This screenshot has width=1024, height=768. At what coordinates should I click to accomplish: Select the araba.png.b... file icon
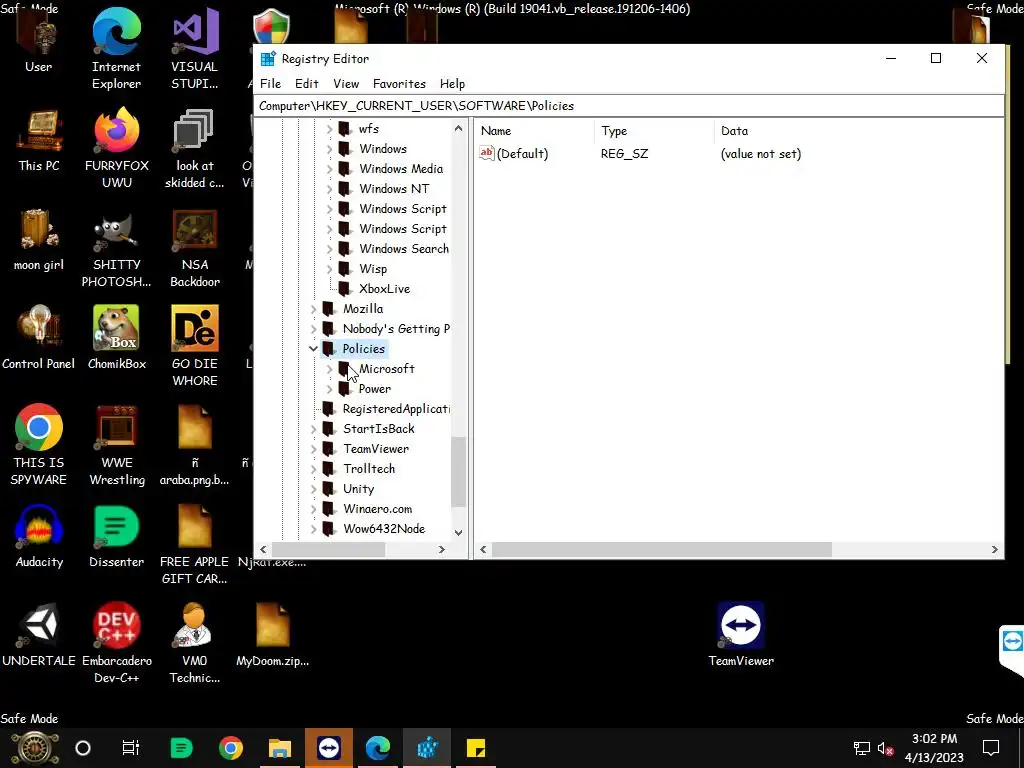pos(195,445)
